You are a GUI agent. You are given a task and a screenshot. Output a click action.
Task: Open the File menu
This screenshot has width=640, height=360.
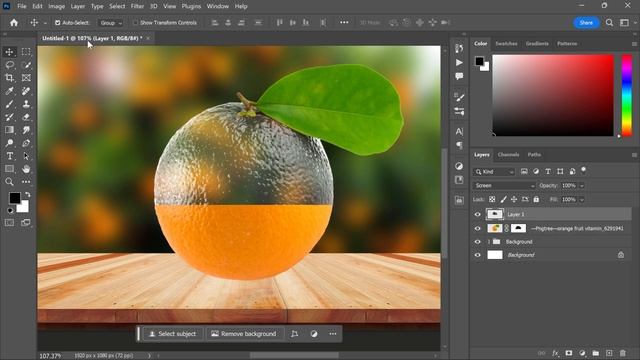(x=22, y=6)
